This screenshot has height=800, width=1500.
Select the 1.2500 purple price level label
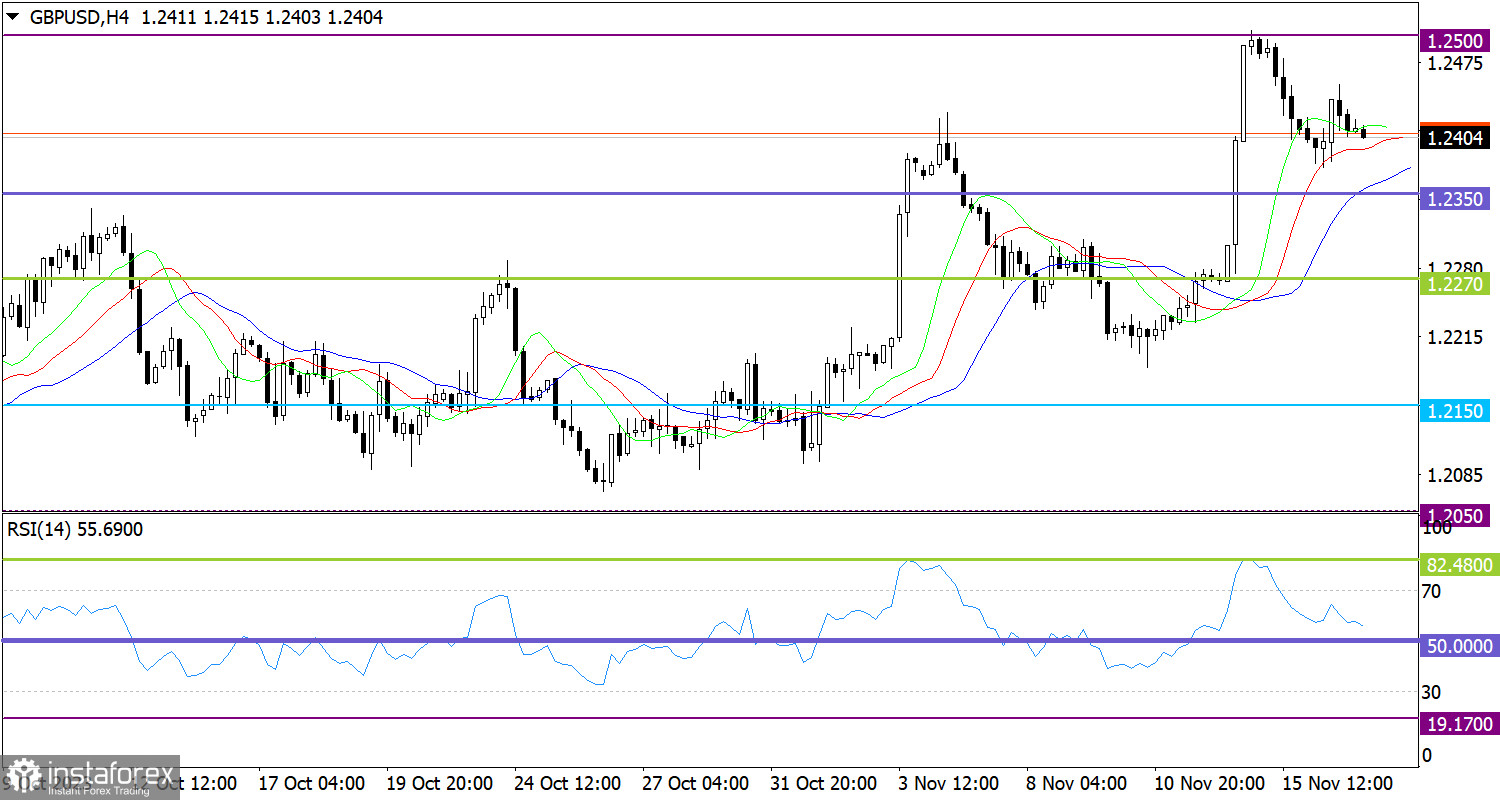[1457, 43]
